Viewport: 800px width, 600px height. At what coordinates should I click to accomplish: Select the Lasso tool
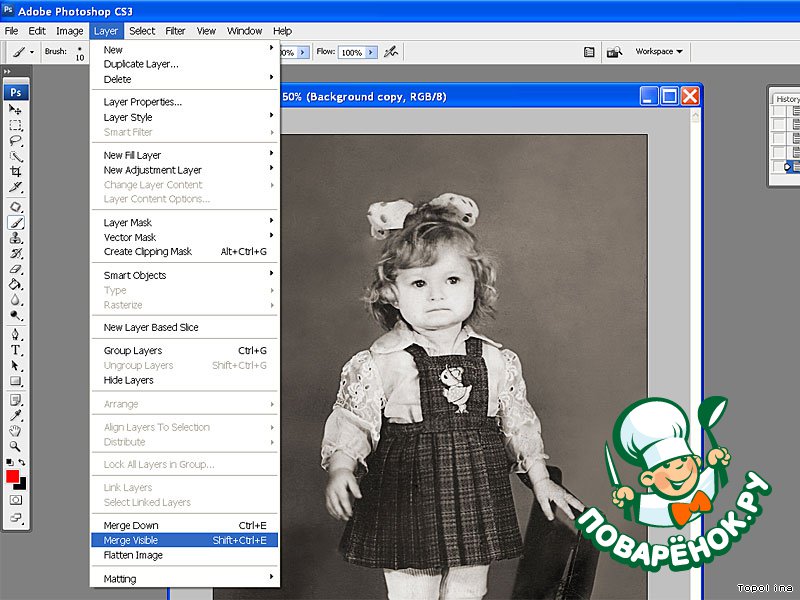[x=16, y=141]
